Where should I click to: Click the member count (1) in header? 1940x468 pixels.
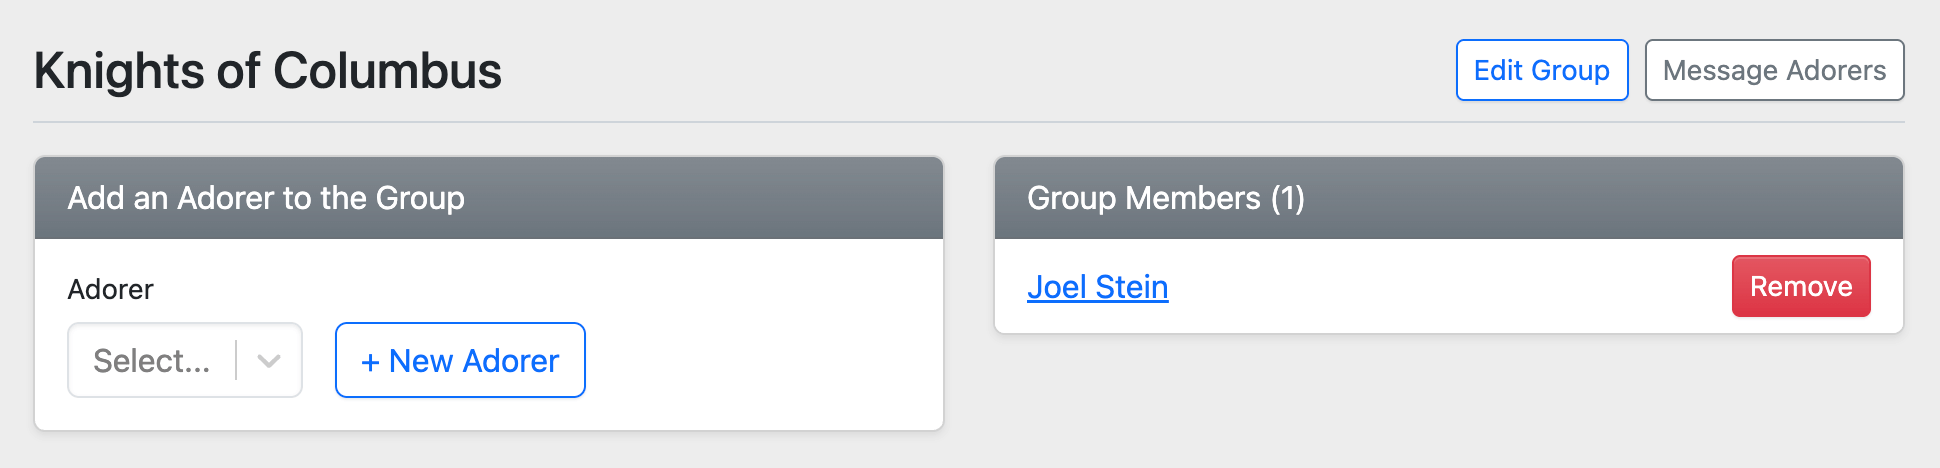1288,198
